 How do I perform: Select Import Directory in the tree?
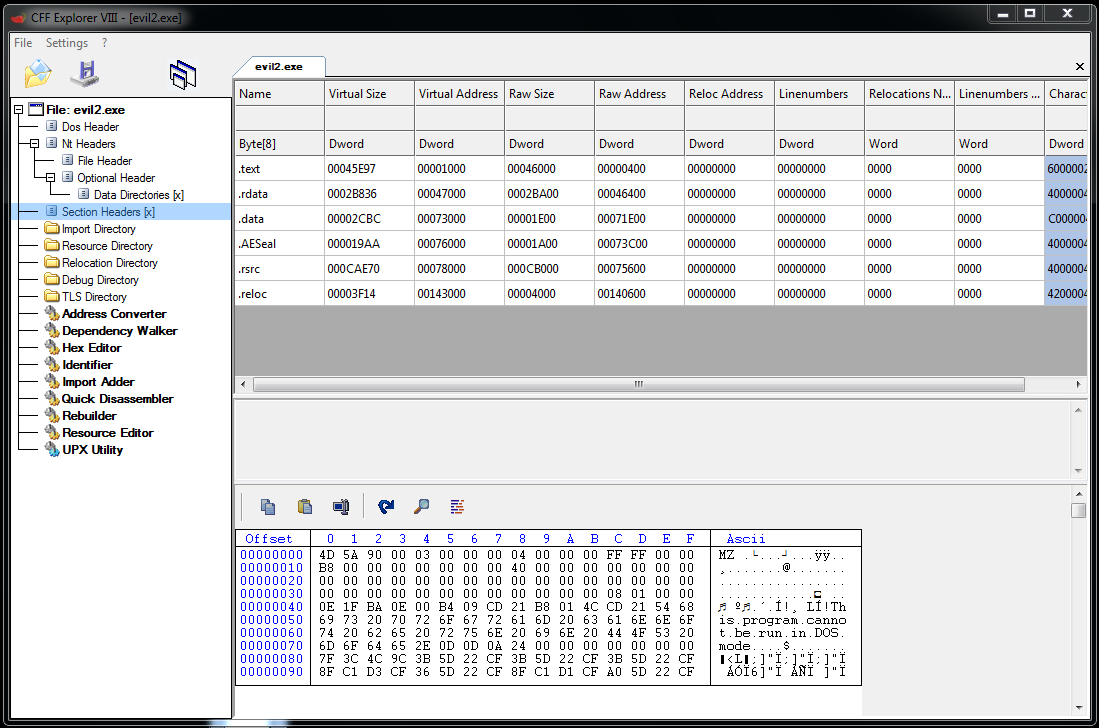pyautogui.click(x=98, y=229)
